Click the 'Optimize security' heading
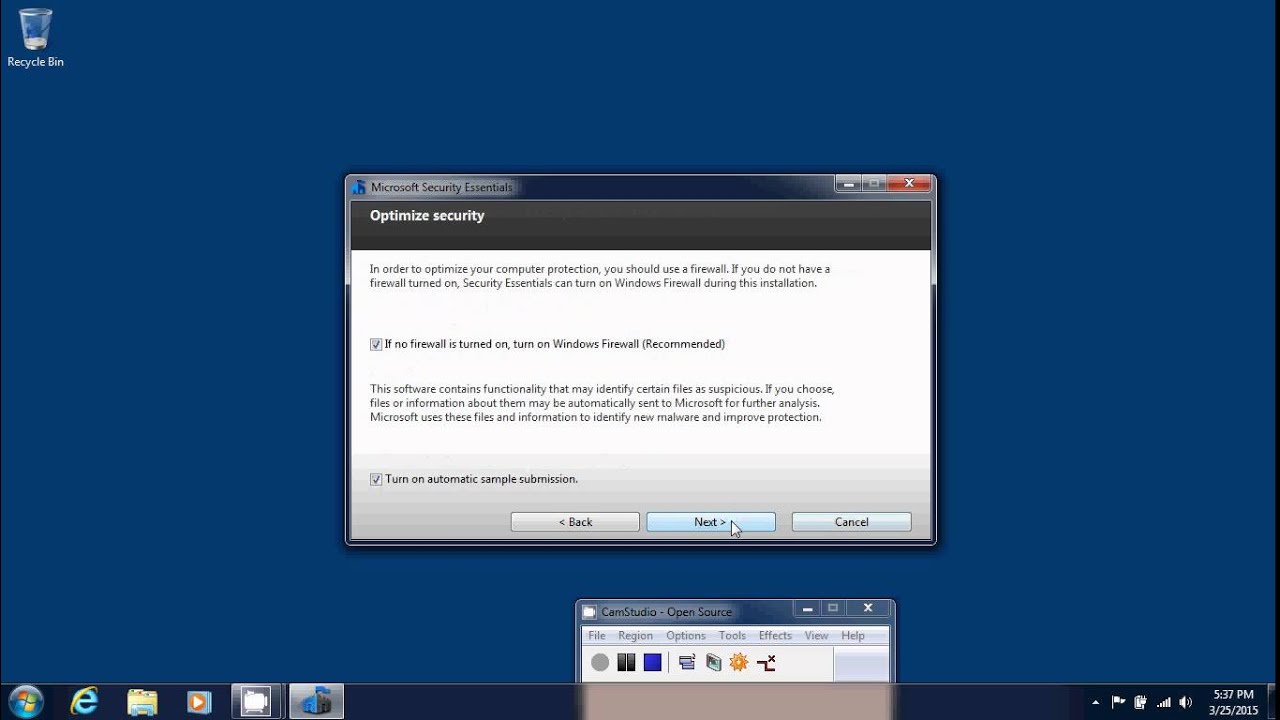The width and height of the screenshot is (1280, 720). 427,216
